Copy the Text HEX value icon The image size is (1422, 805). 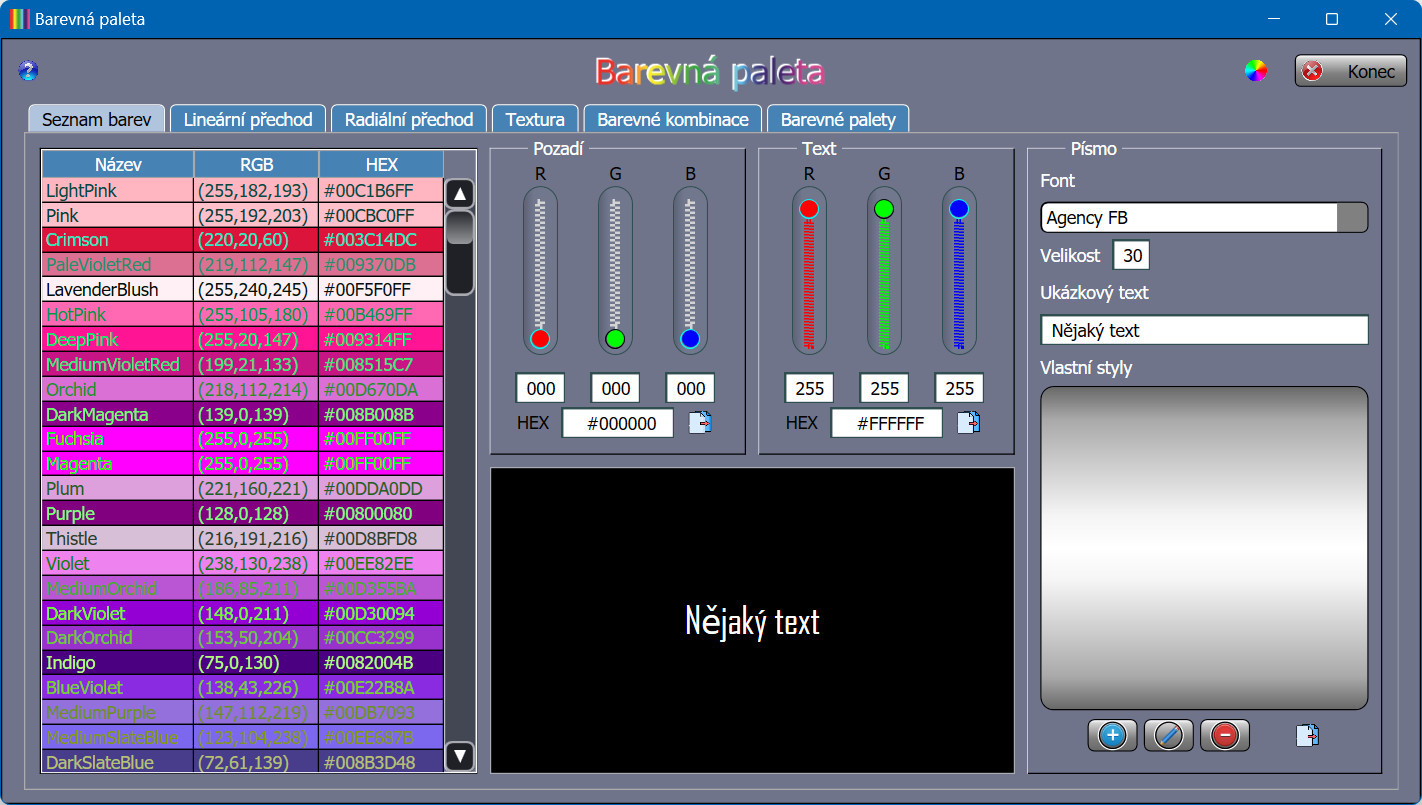point(968,423)
